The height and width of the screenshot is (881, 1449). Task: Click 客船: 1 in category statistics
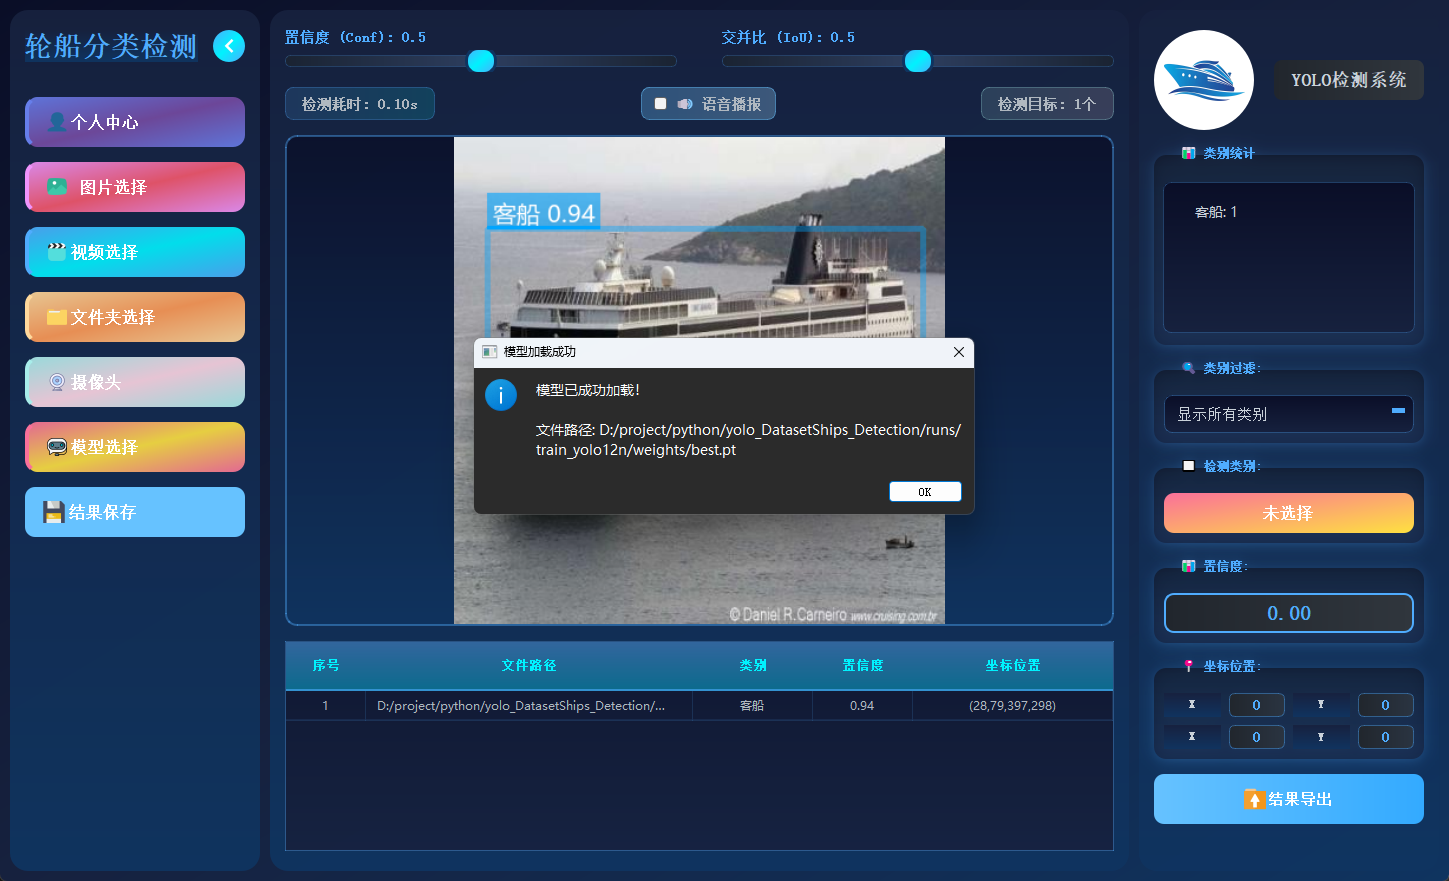point(1216,212)
